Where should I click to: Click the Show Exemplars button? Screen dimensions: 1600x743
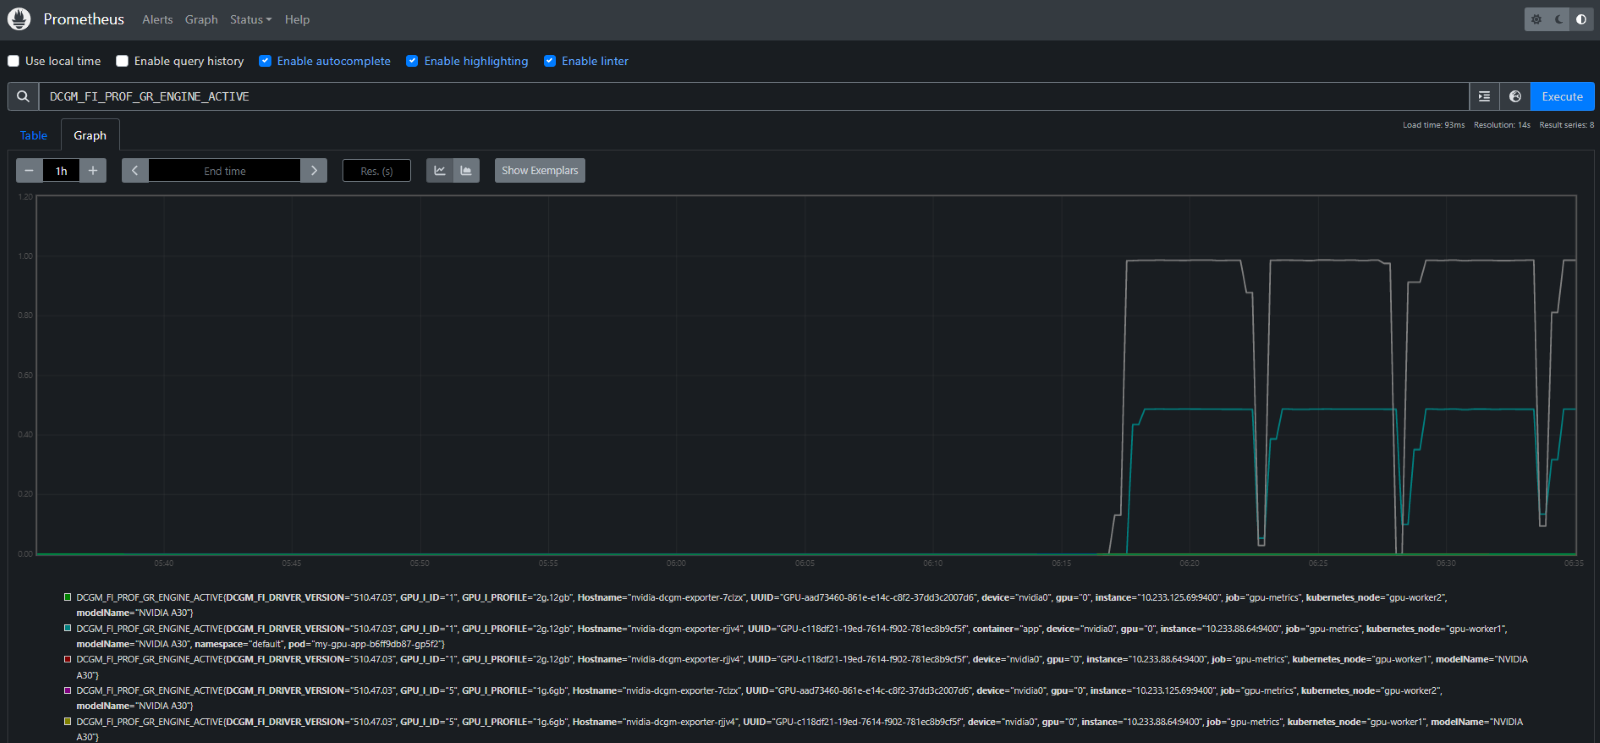(539, 171)
